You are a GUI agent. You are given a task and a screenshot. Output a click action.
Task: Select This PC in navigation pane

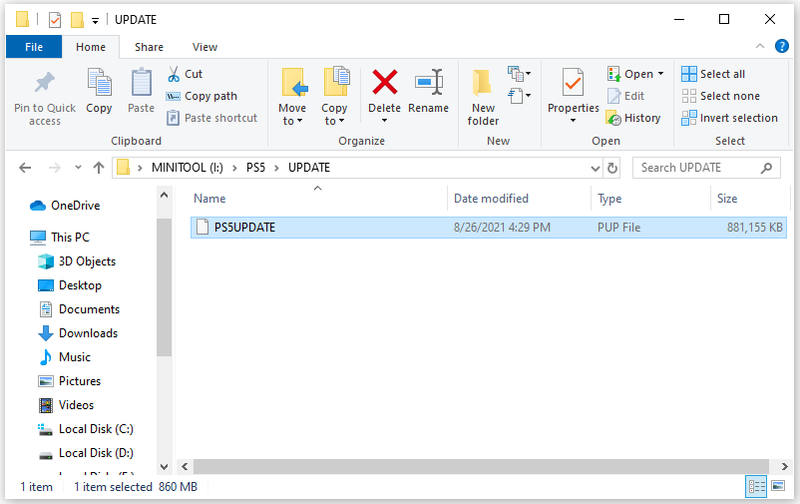[x=60, y=237]
